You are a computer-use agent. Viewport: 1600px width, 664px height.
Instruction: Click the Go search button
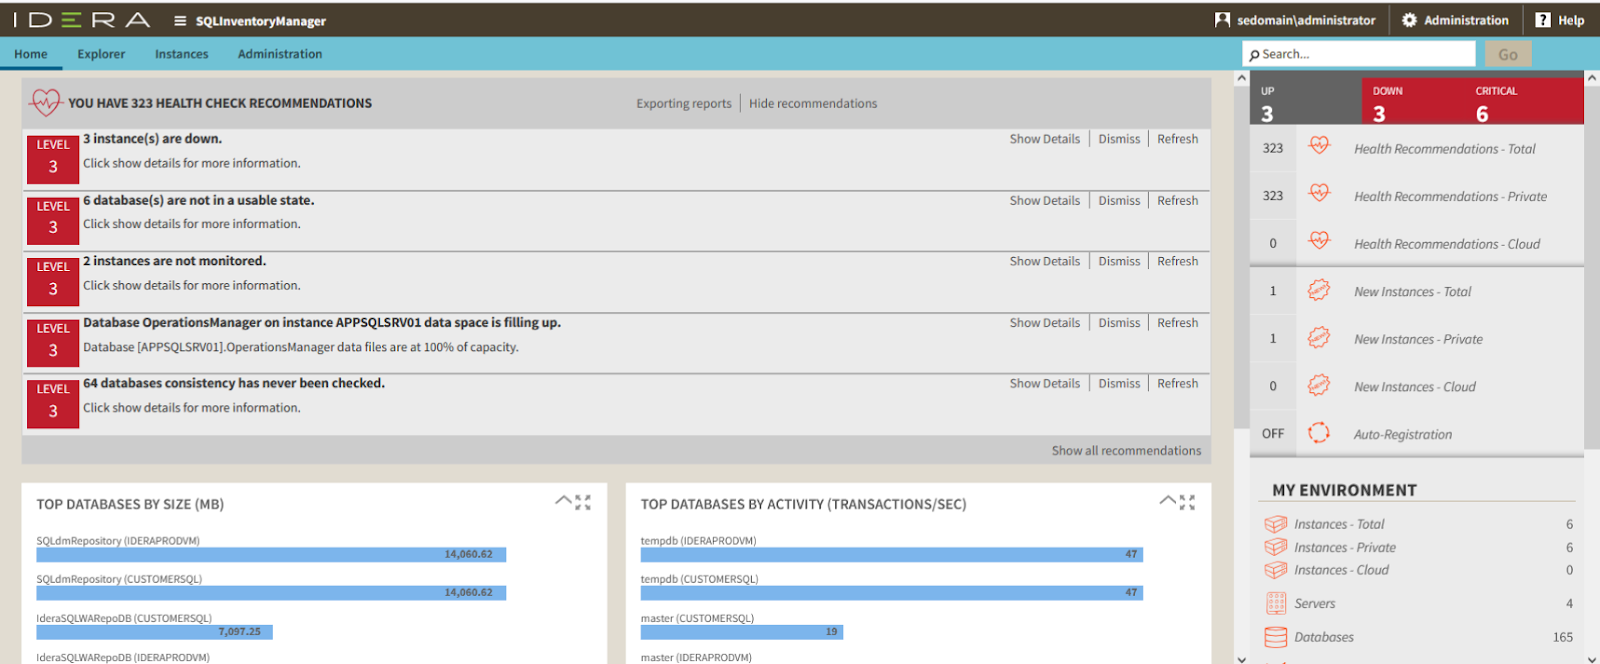(1508, 55)
